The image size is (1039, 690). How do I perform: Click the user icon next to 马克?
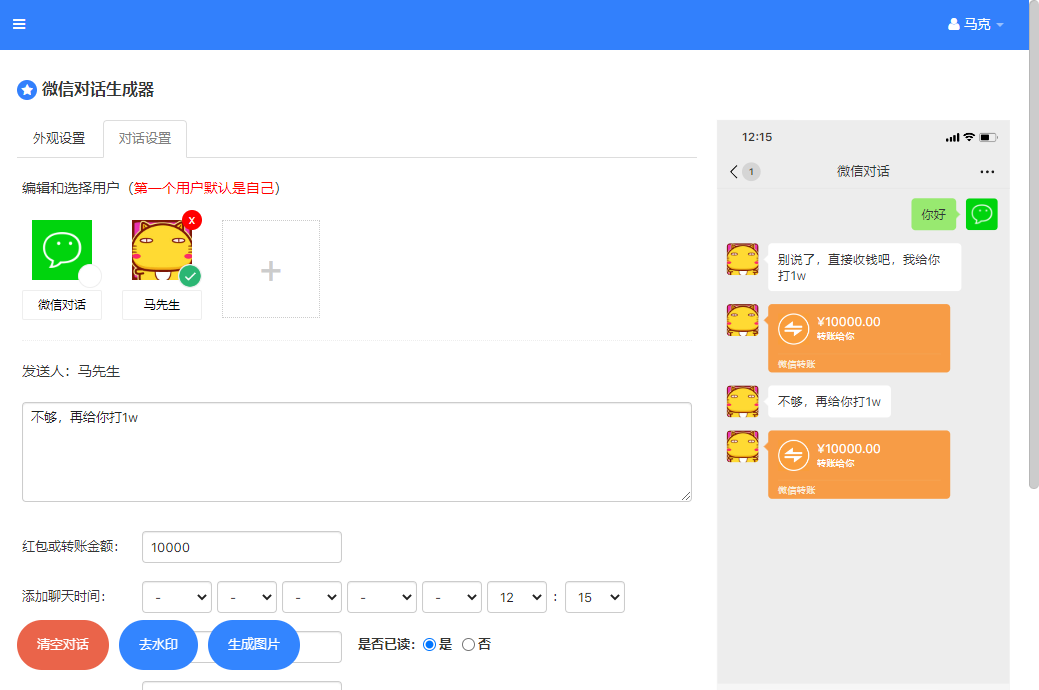(953, 23)
